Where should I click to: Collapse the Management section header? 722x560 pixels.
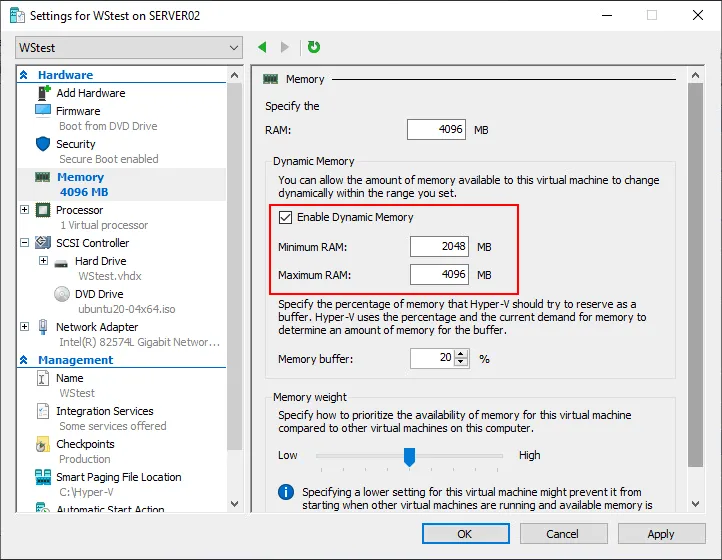(x=26, y=360)
